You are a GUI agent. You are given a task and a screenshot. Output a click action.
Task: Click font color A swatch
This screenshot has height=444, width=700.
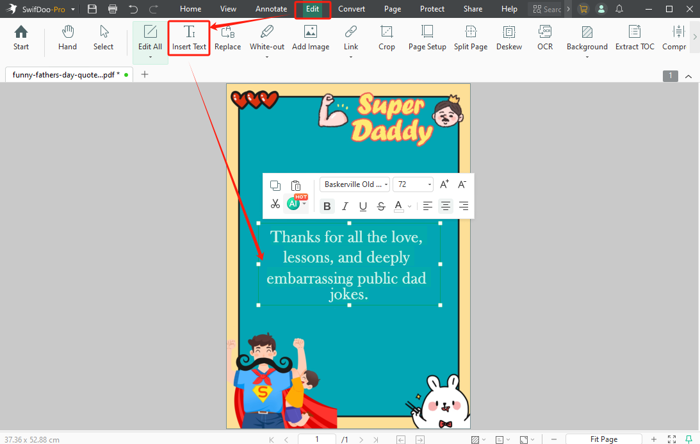tap(399, 206)
